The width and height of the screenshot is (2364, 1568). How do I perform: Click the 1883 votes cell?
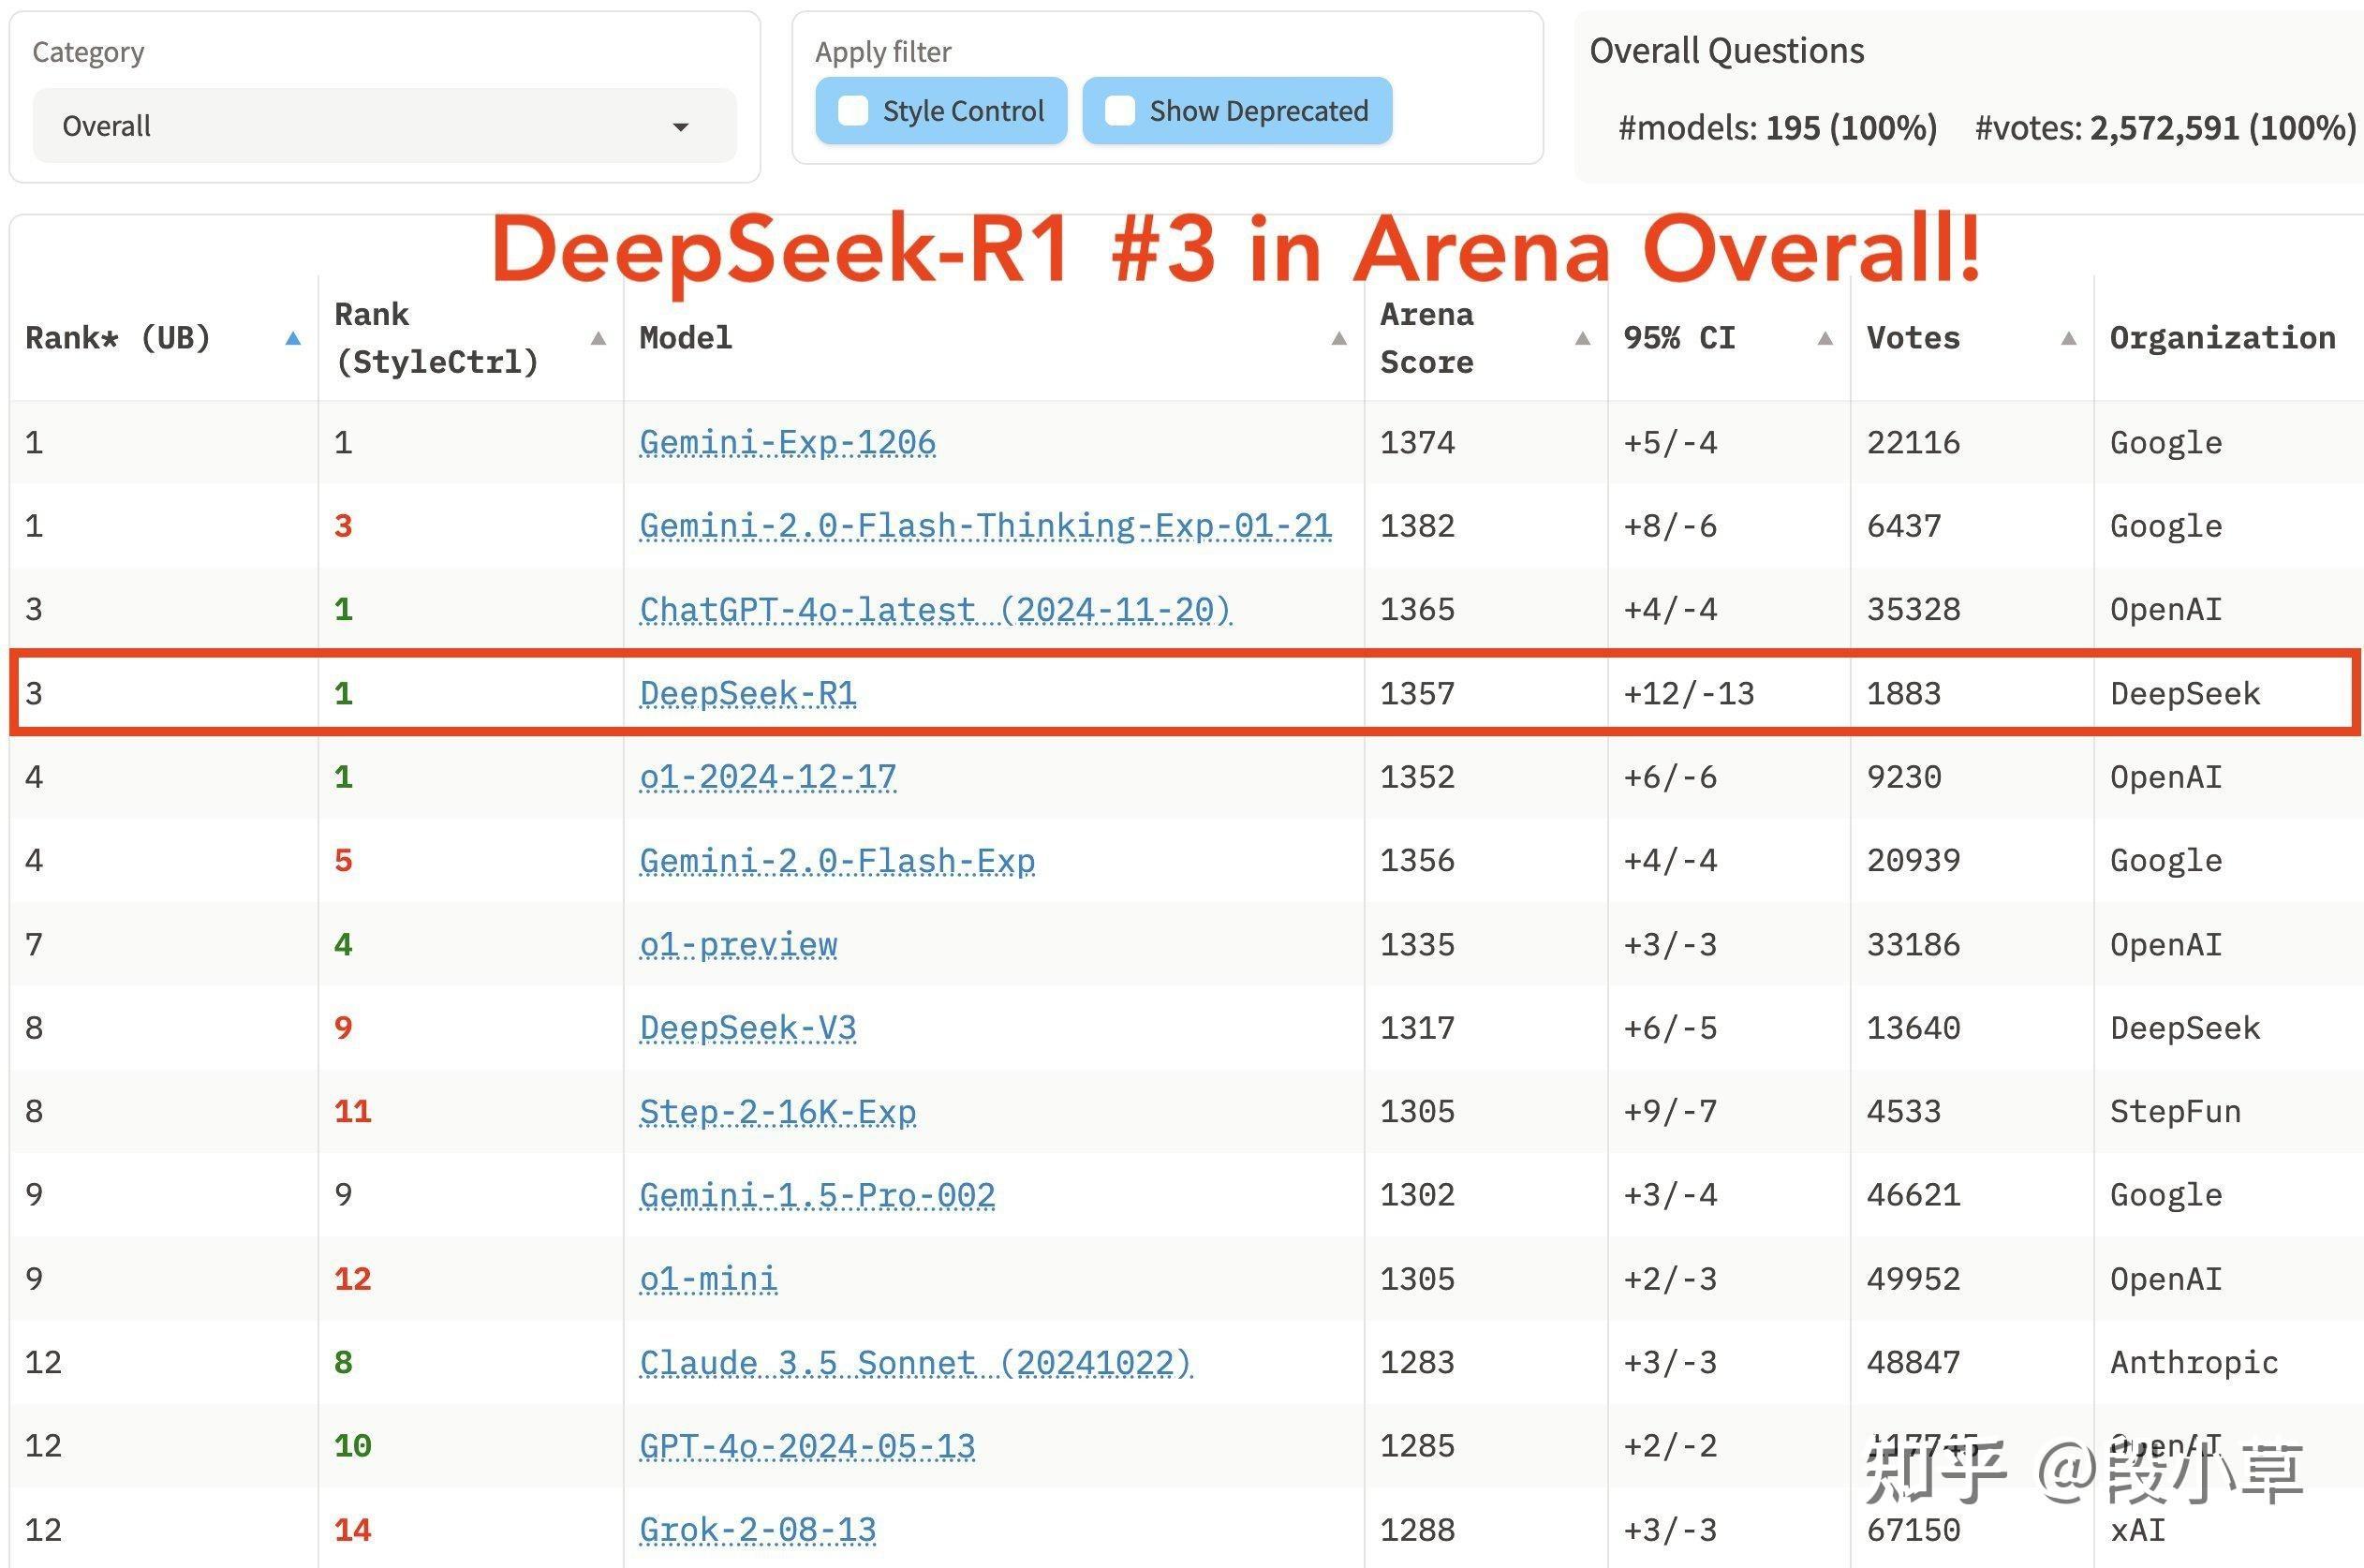[x=1904, y=693]
